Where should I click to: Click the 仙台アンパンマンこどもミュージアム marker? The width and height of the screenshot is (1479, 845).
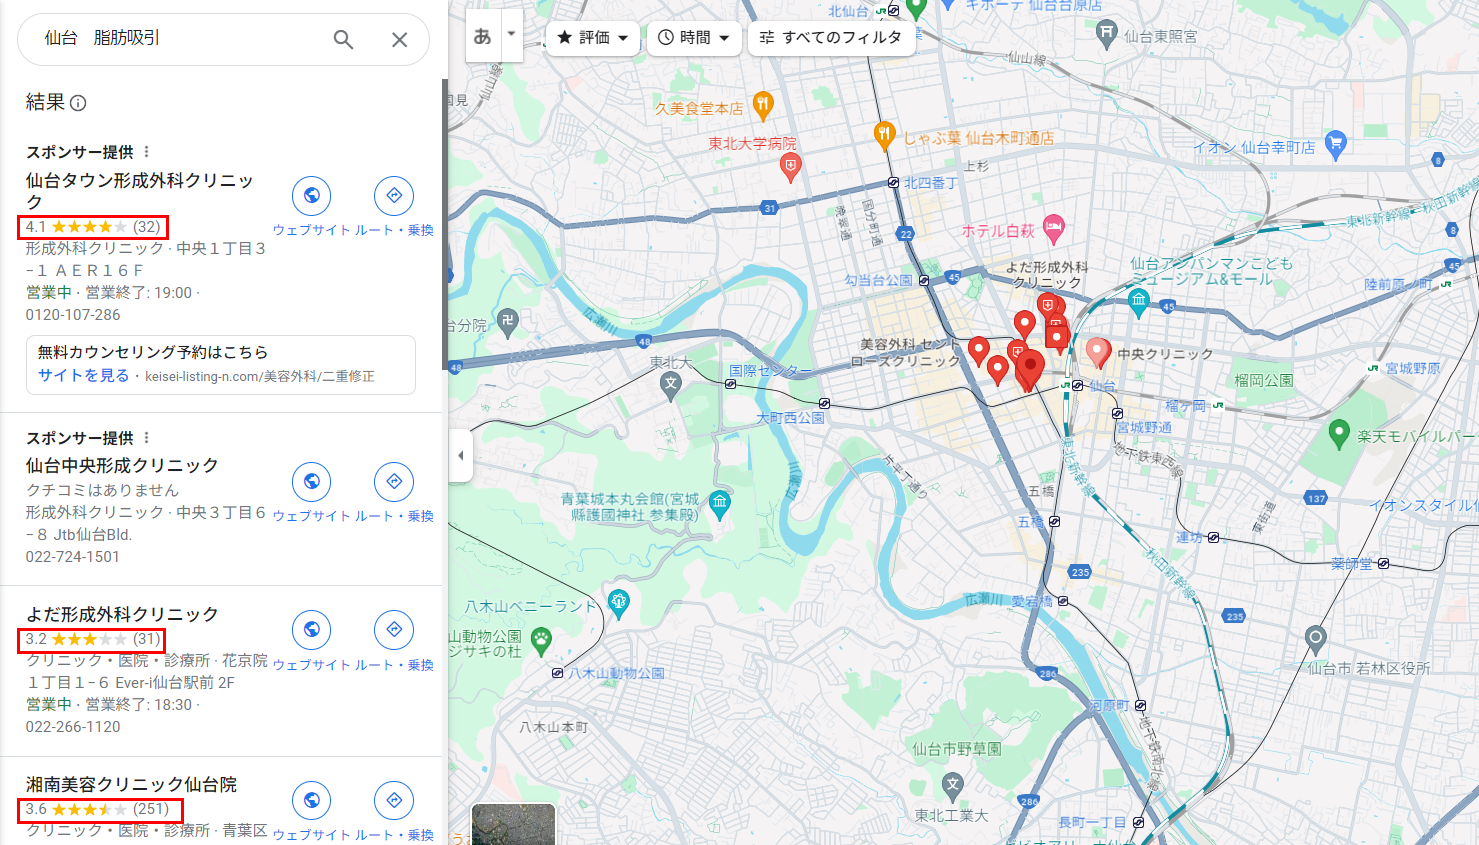1138,301
